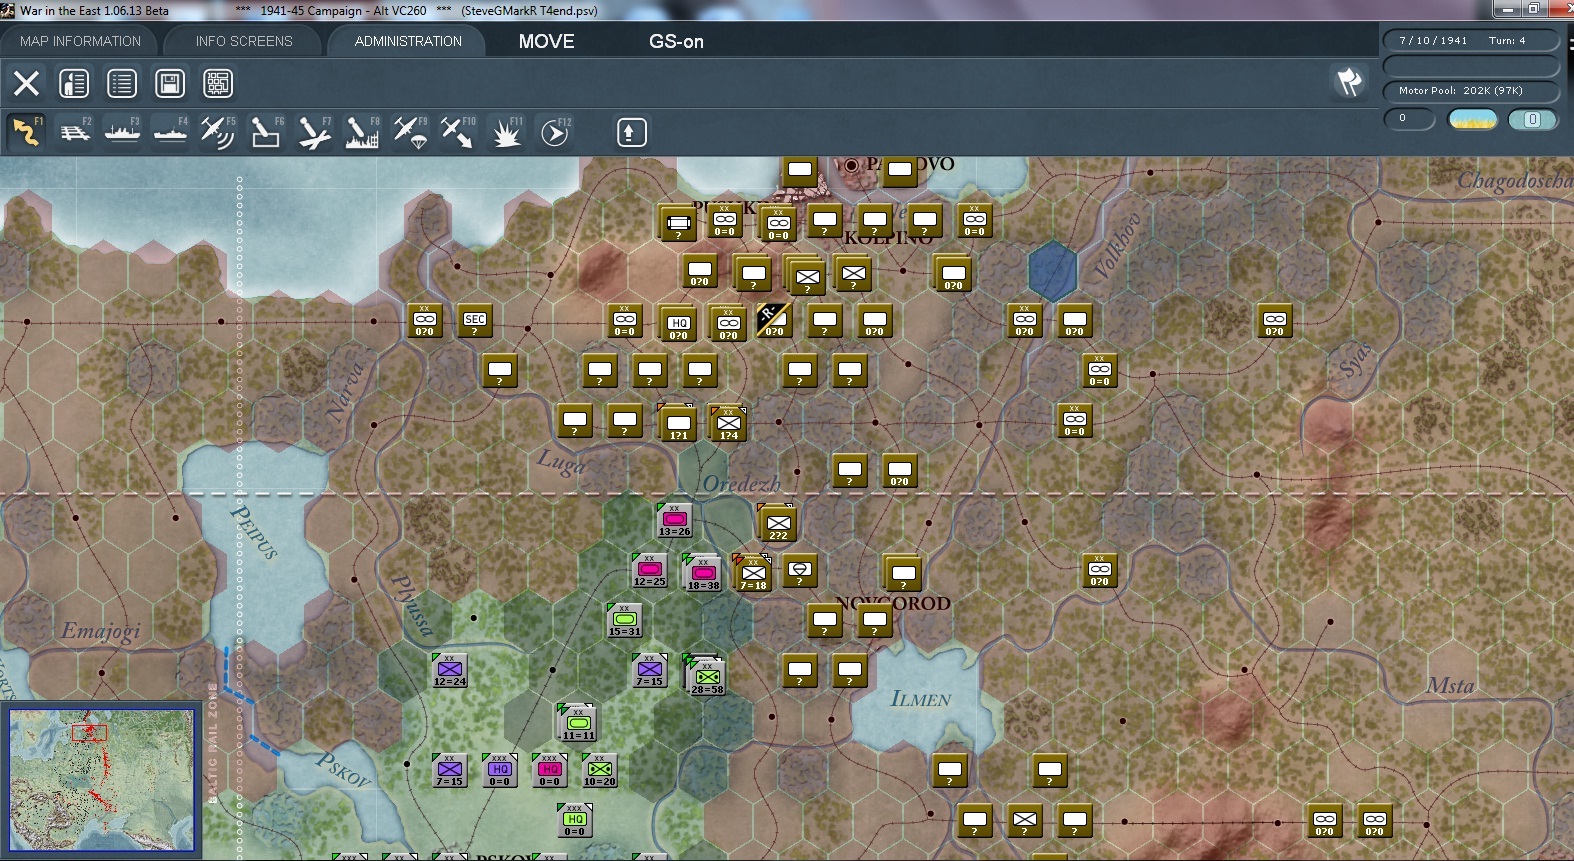Select the unit stack labeled 18=38
Screen dimensions: 1574x861
pyautogui.click(x=702, y=573)
